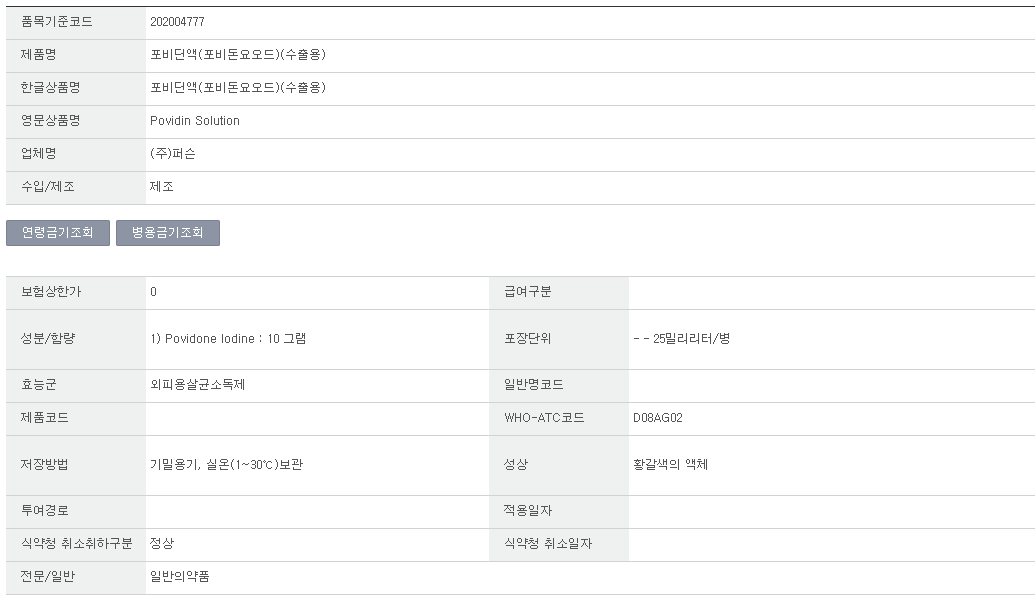The height and width of the screenshot is (602, 1035).
Task: Select product code 202004777 value
Action: coord(178,22)
